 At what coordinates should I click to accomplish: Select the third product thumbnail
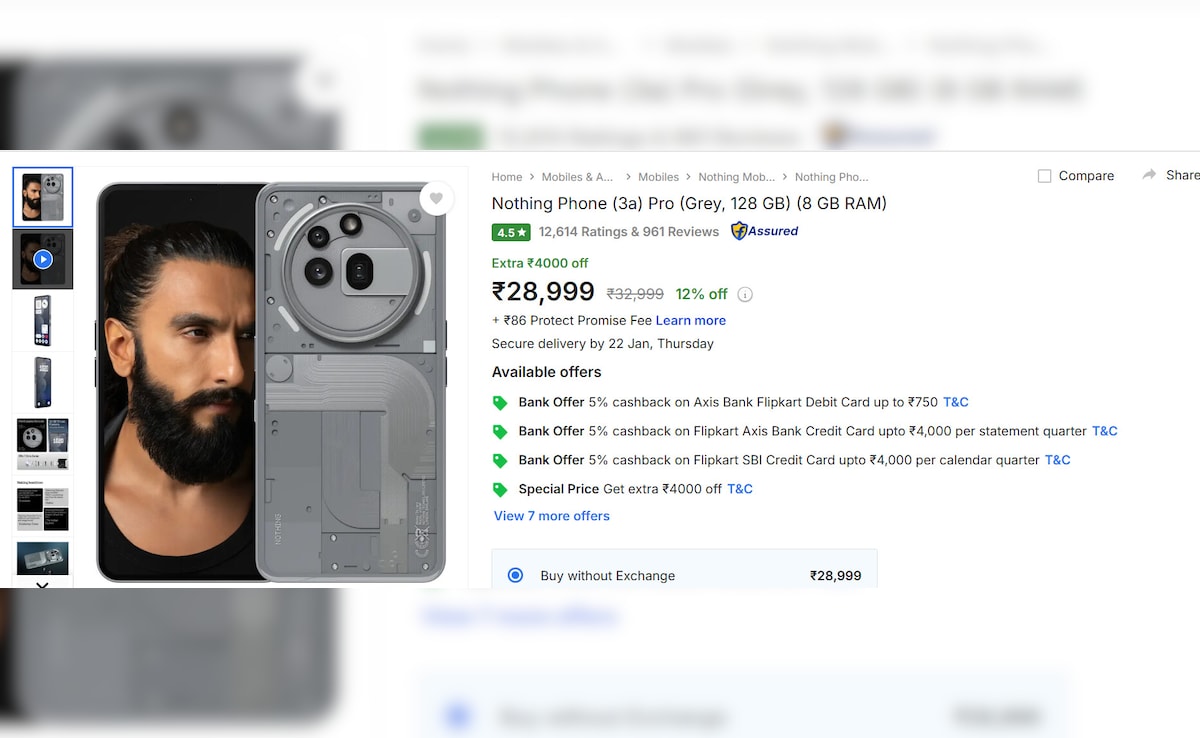click(42, 320)
